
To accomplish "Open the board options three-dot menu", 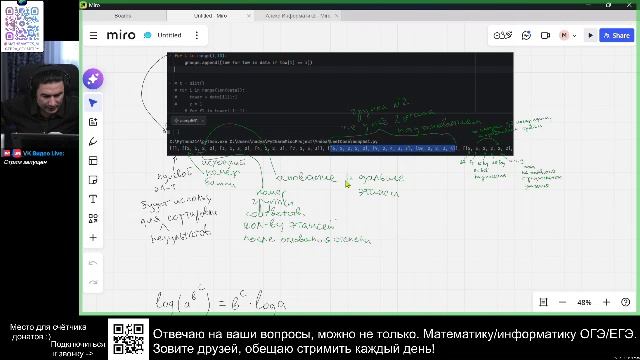I will (x=197, y=35).
